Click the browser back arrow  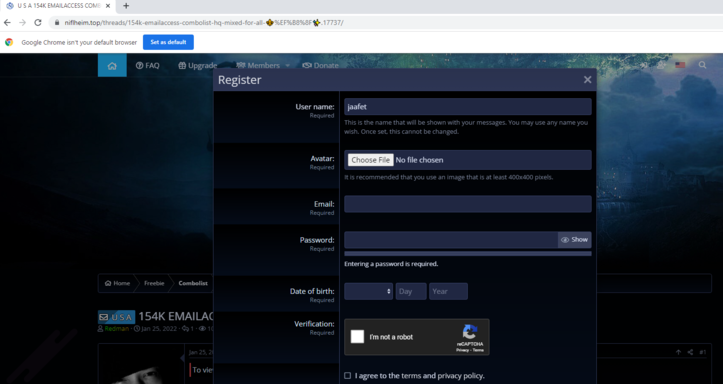7,22
